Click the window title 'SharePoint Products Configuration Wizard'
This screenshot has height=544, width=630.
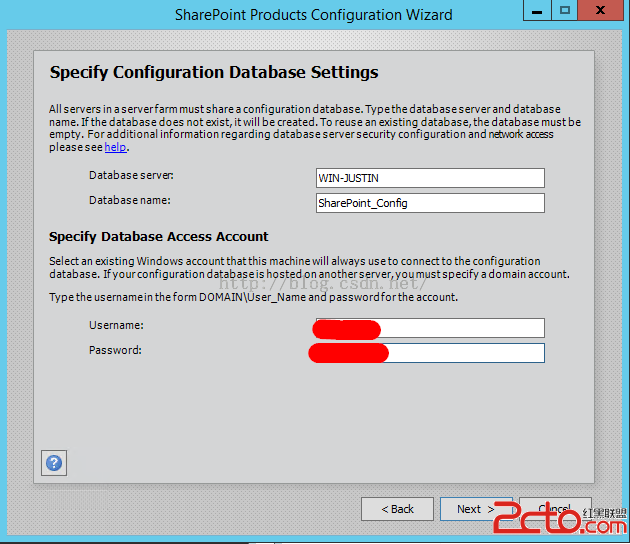tap(313, 15)
